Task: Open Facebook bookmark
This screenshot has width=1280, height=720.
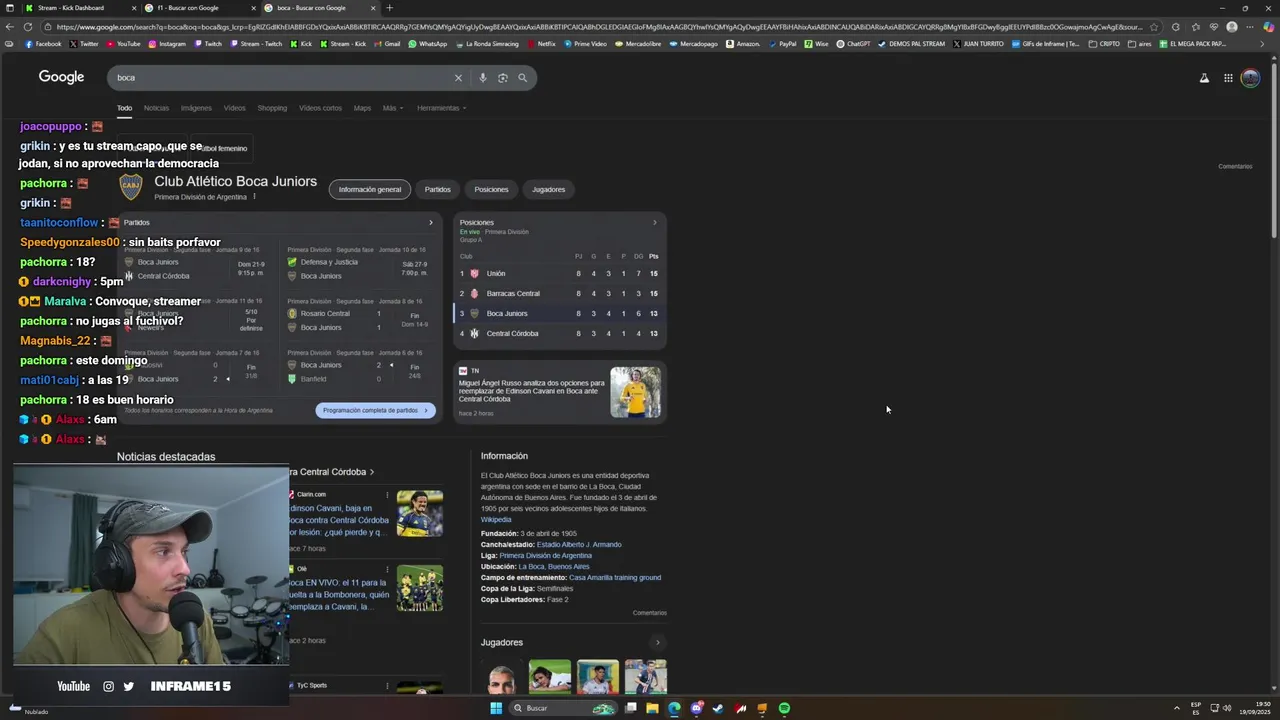Action: (42, 44)
